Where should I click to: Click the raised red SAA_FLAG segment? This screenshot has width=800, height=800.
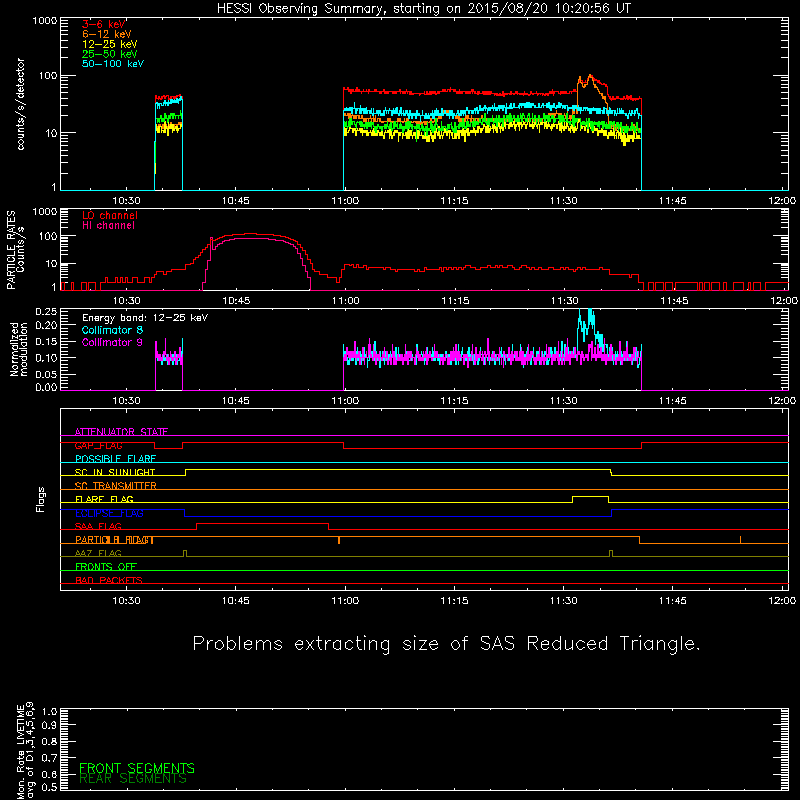coord(262,524)
